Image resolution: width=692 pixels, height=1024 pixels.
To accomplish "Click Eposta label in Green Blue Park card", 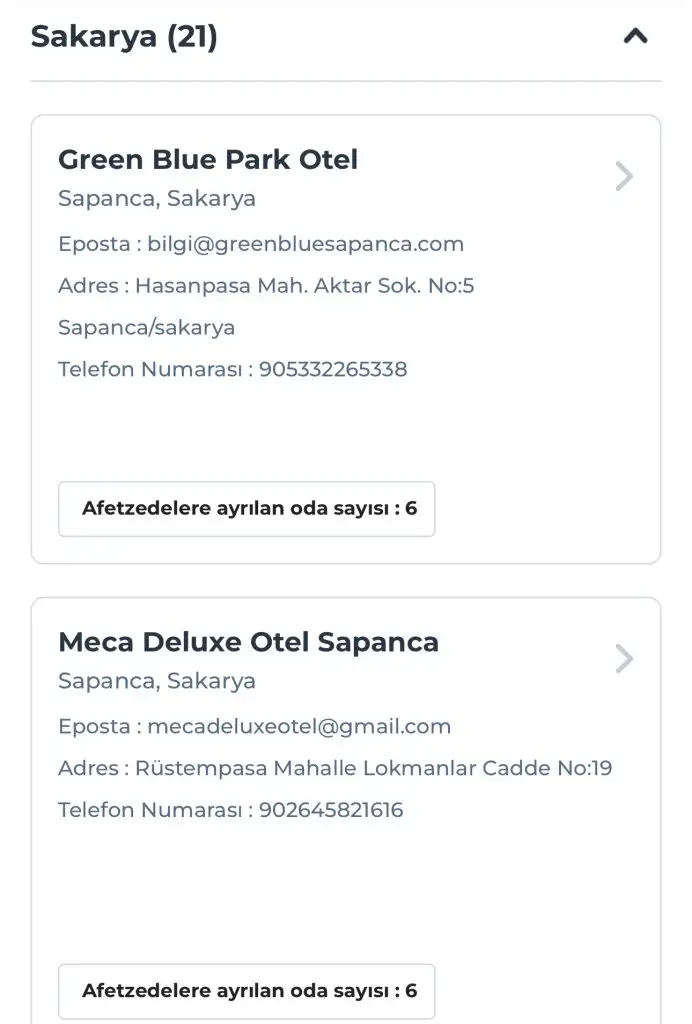I will 93,243.
